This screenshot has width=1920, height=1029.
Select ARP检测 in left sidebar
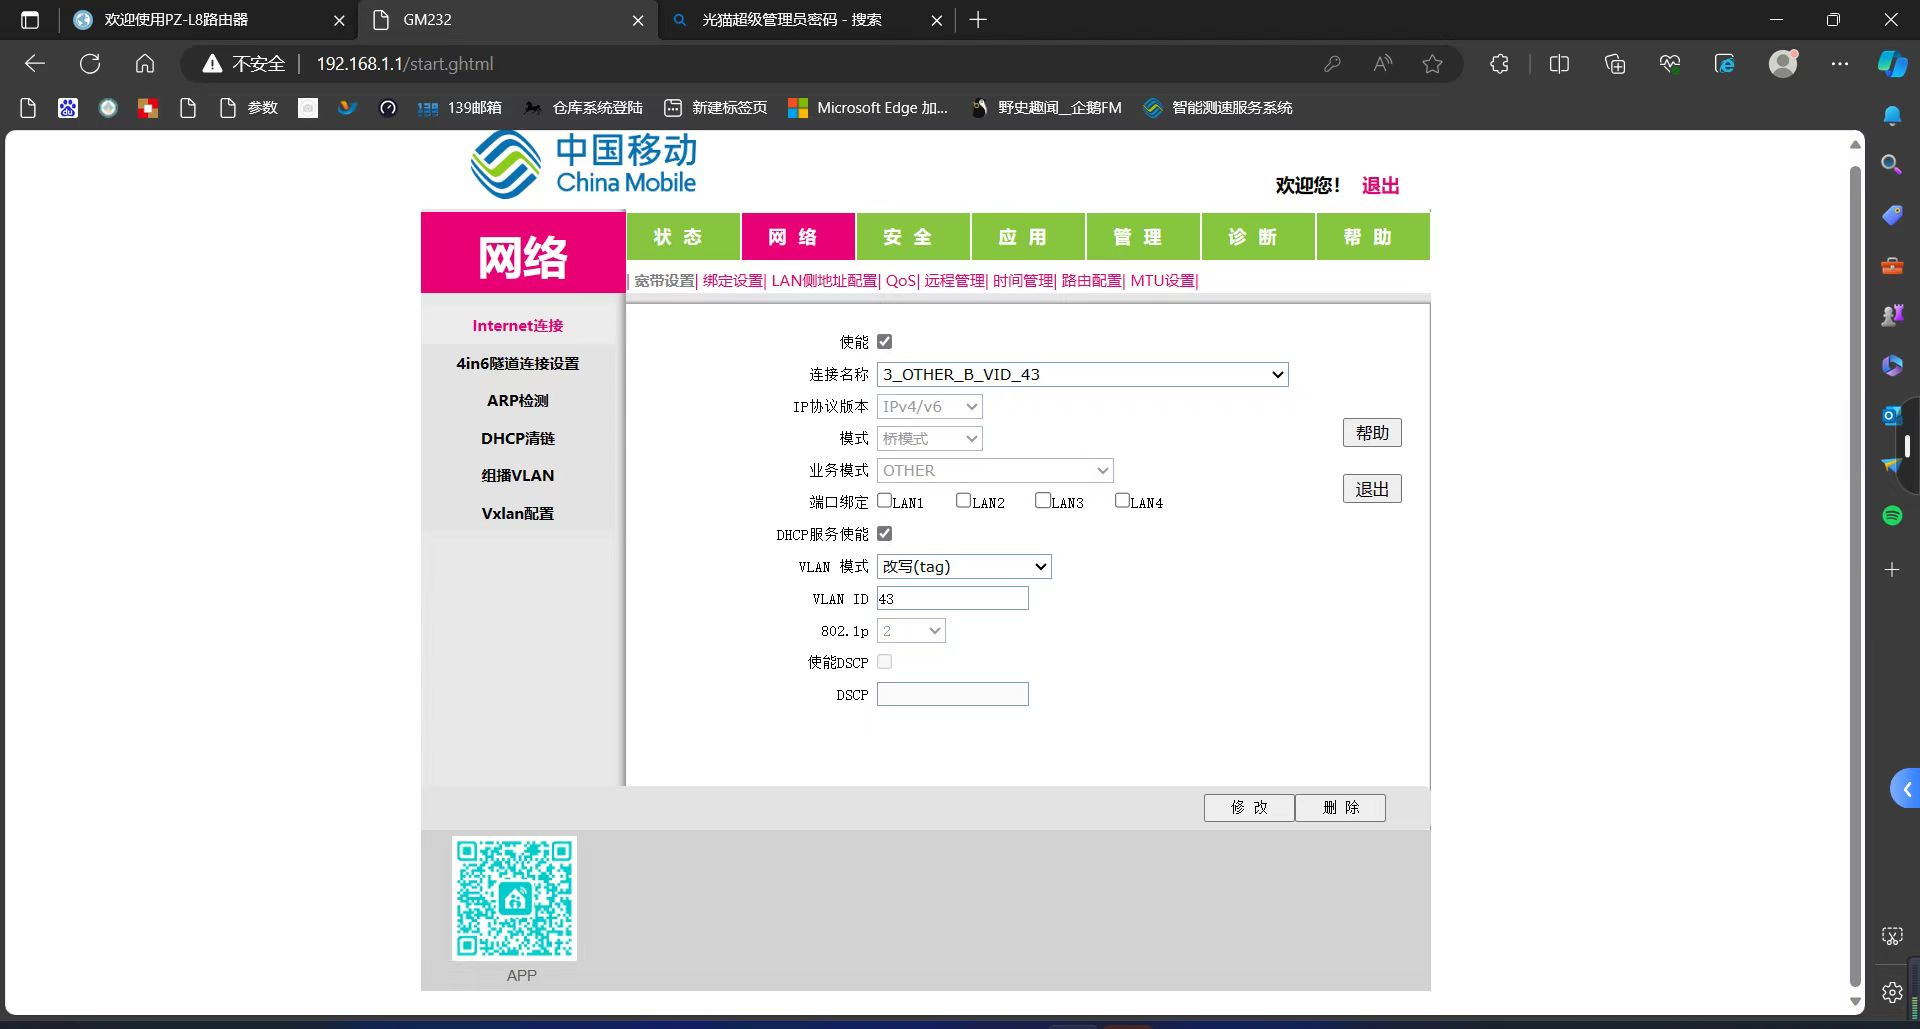[x=518, y=401]
